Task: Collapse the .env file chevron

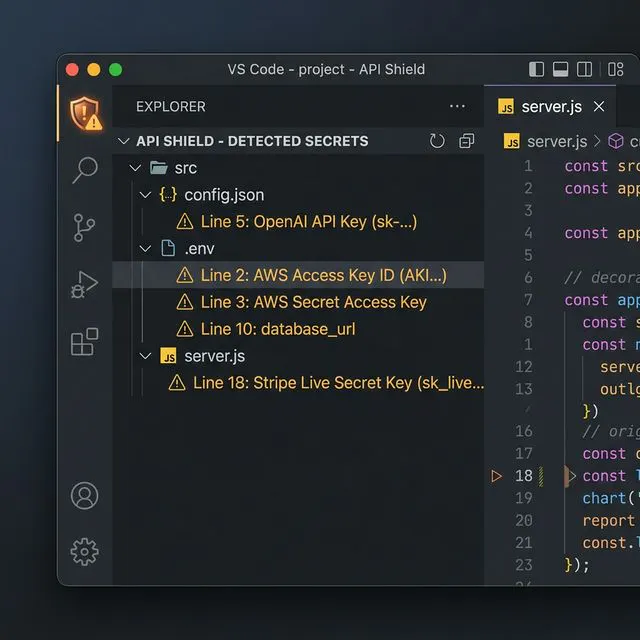Action: [145, 248]
